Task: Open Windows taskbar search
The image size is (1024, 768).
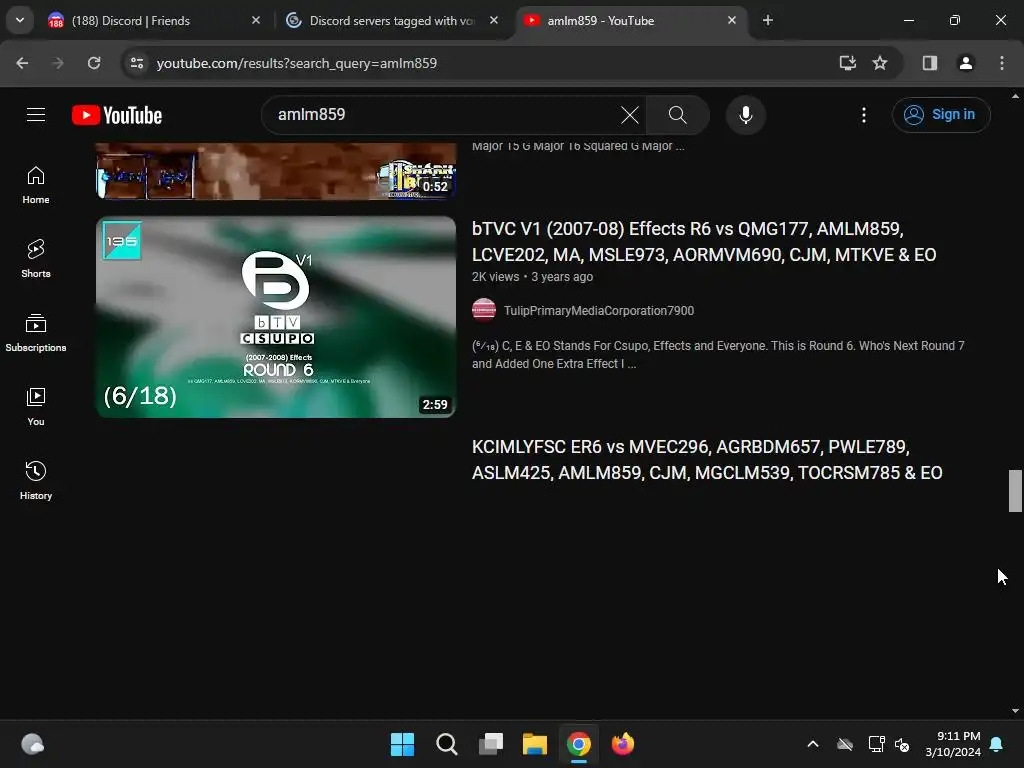Action: (x=447, y=744)
